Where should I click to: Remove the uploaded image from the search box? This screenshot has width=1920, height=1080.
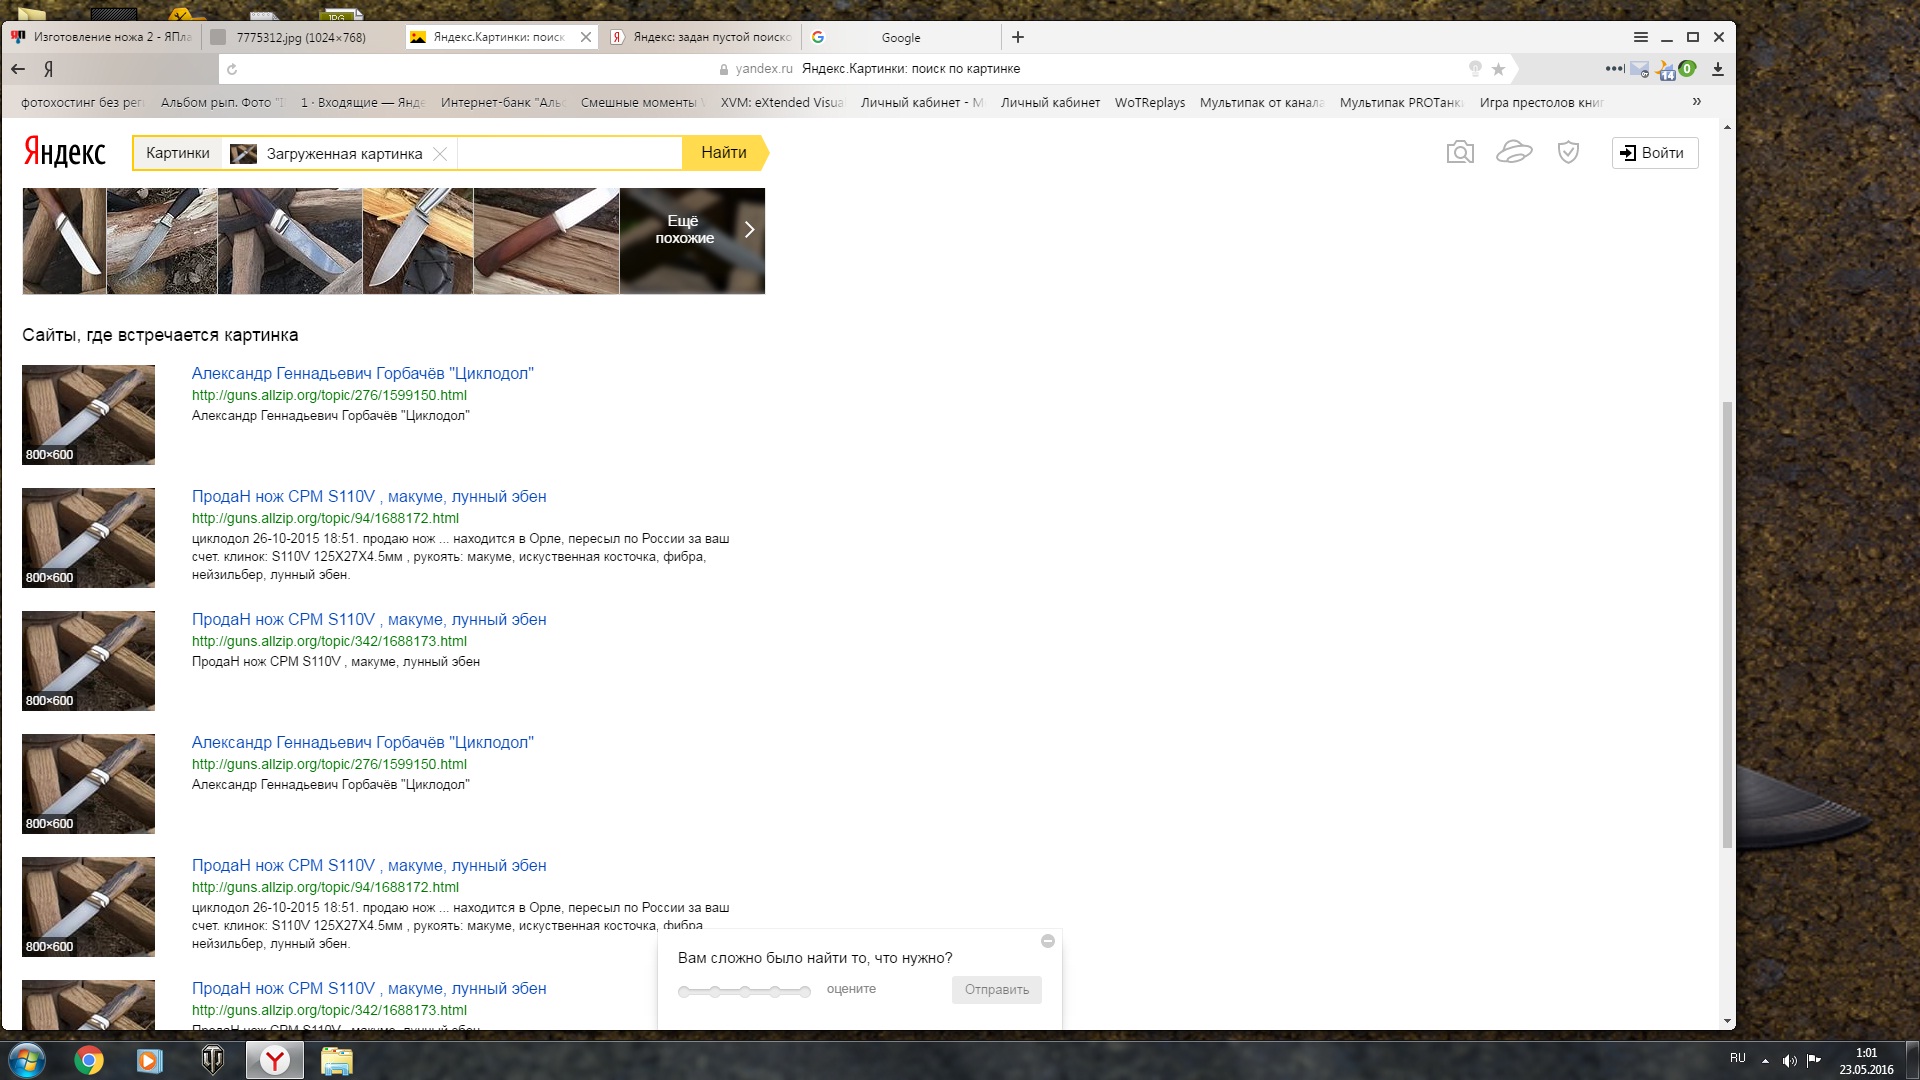(440, 153)
